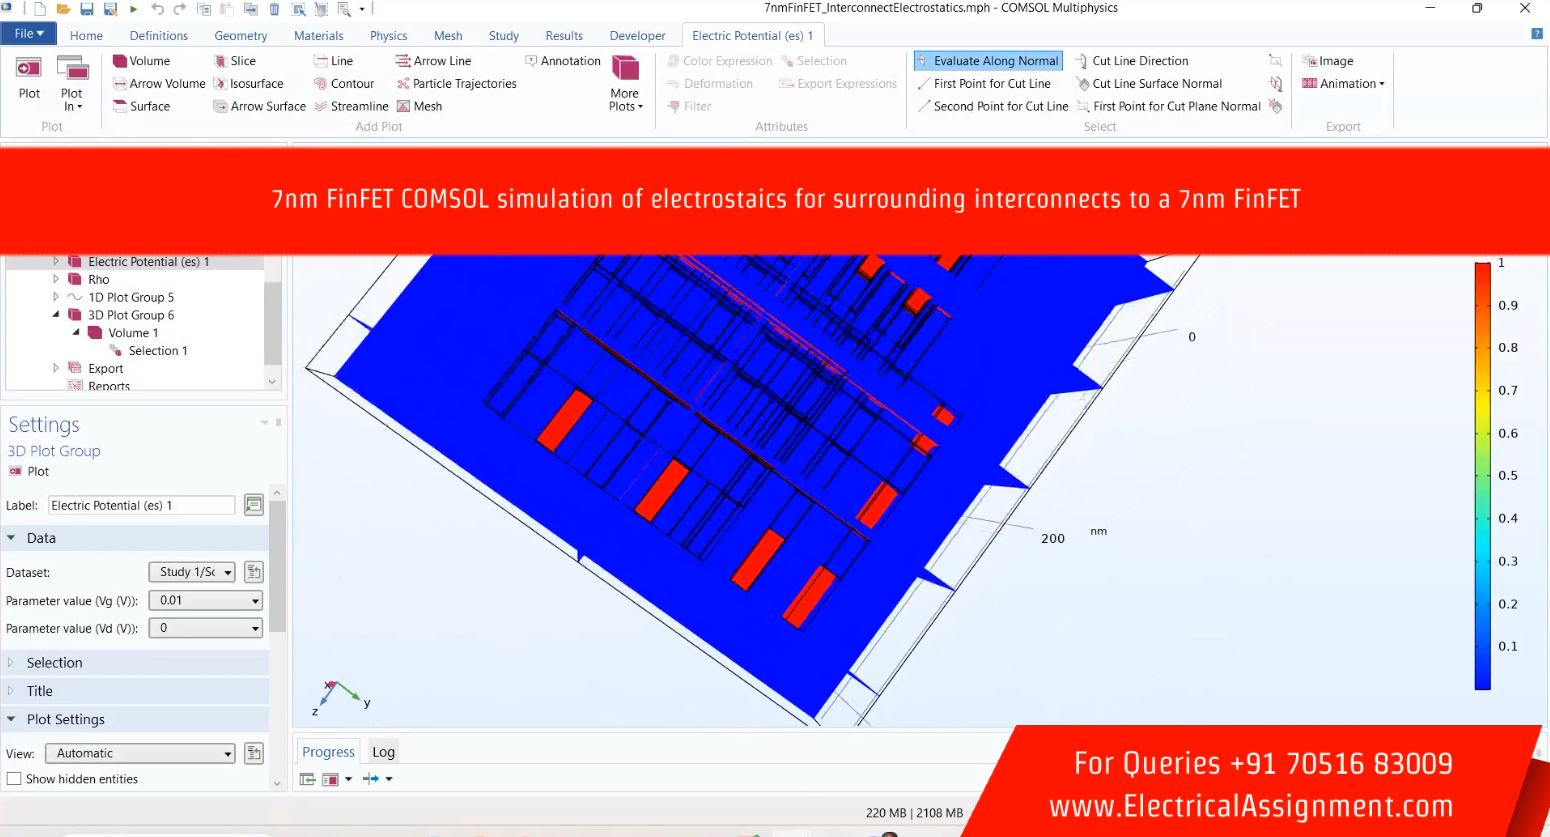The image size is (1550, 837).
Task: Toggle Evaluate Along Normal
Action: coord(987,61)
